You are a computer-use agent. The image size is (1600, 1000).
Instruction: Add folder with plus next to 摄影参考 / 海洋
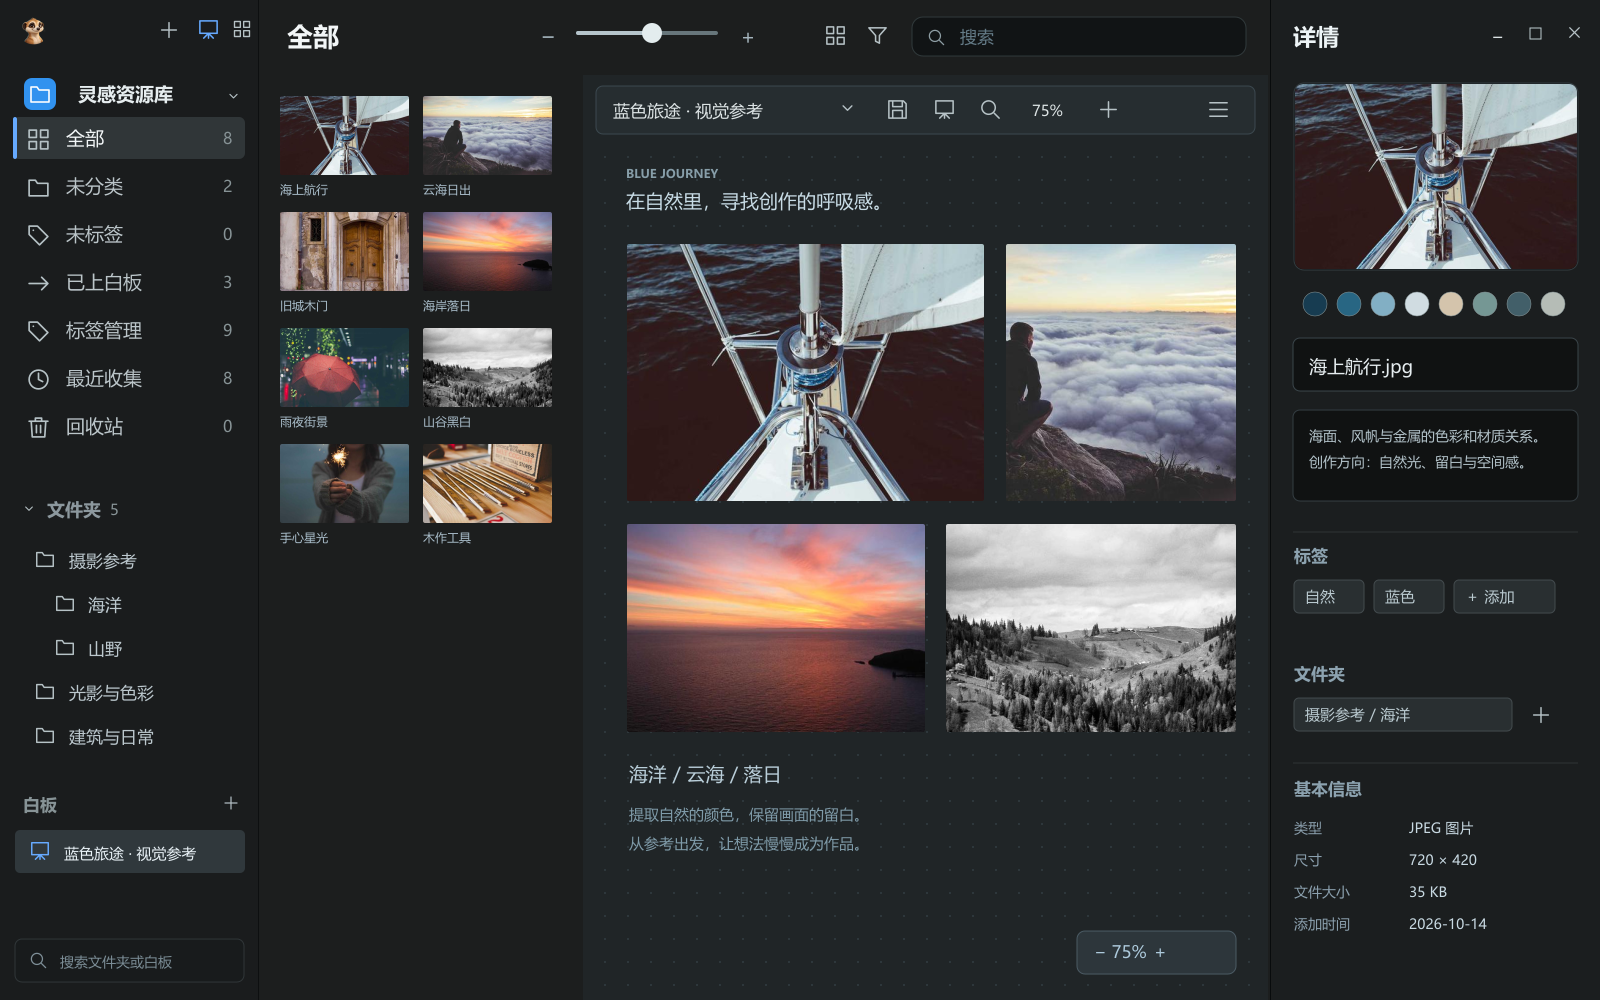(x=1541, y=715)
